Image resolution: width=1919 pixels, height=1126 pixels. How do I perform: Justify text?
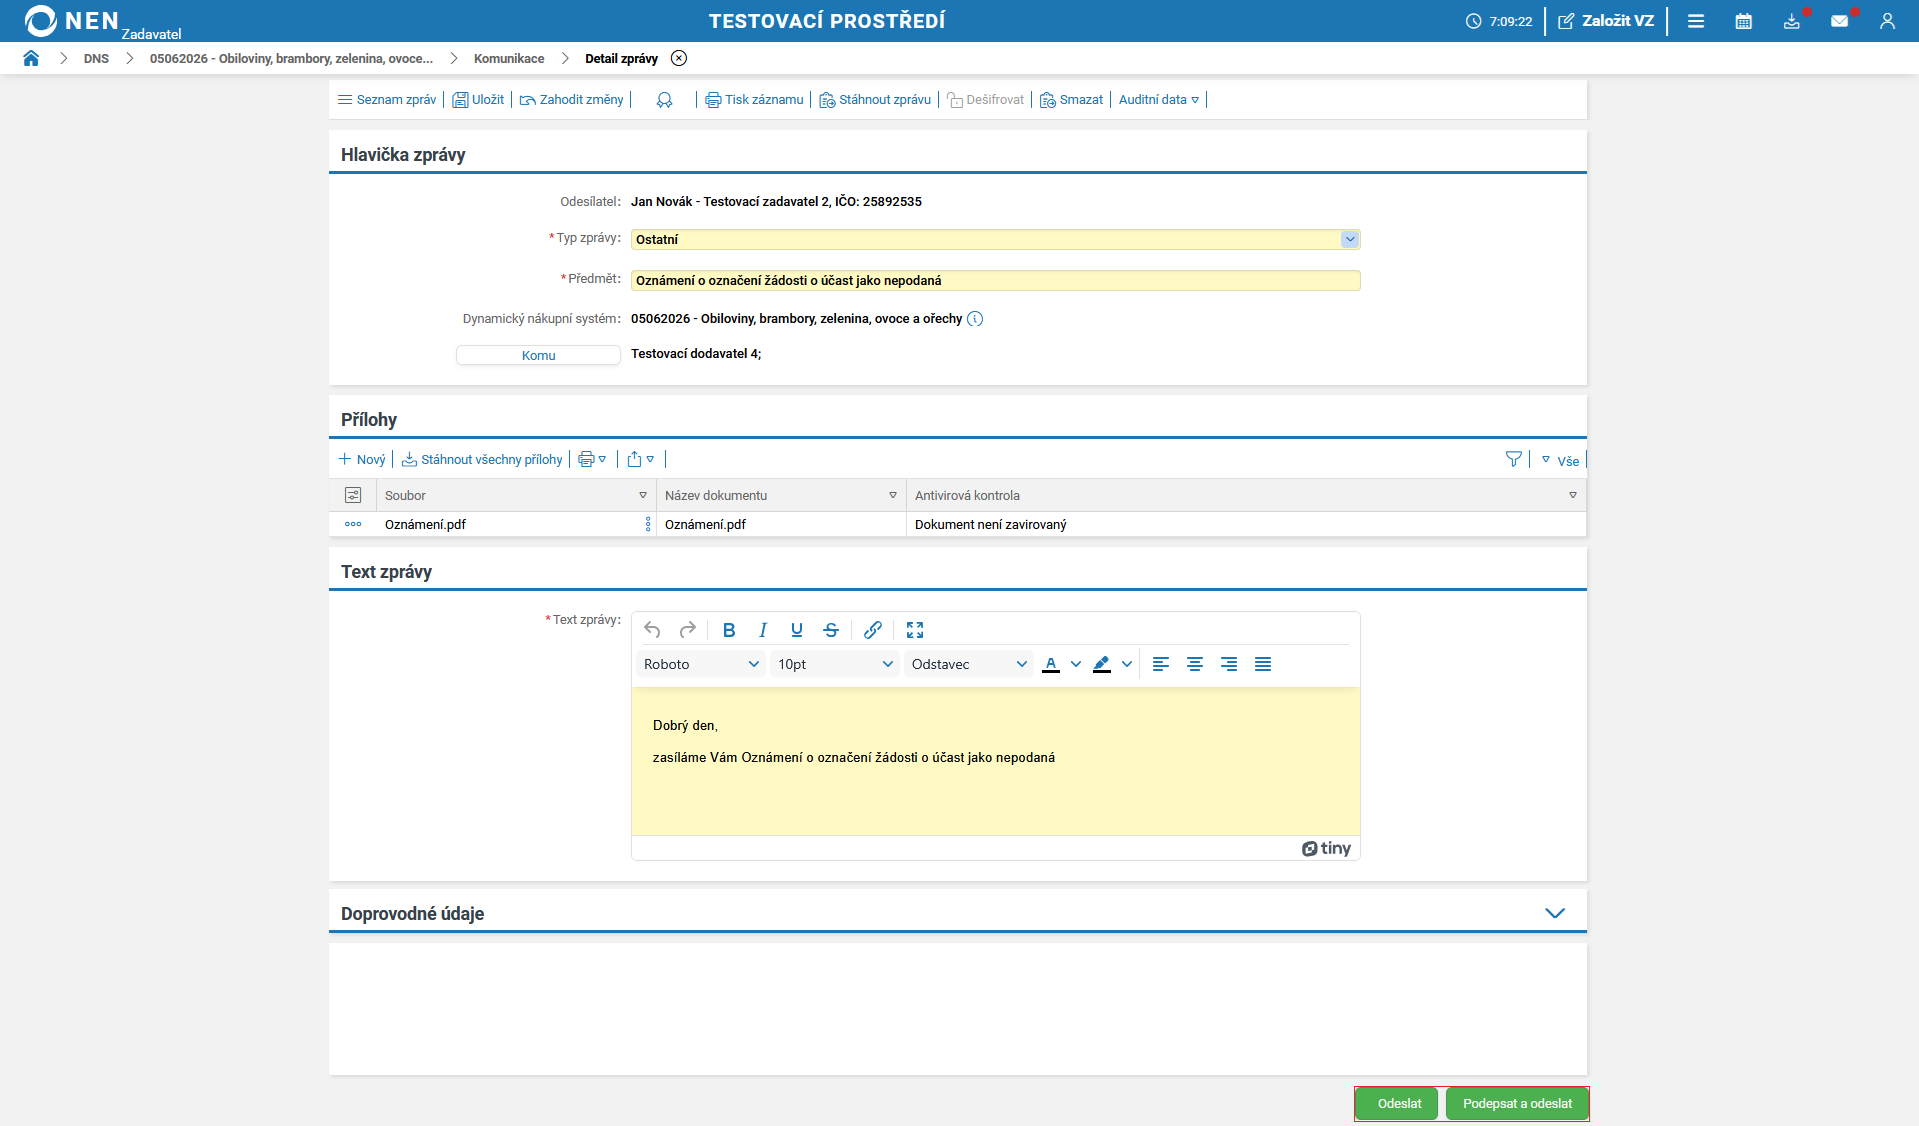(1263, 664)
